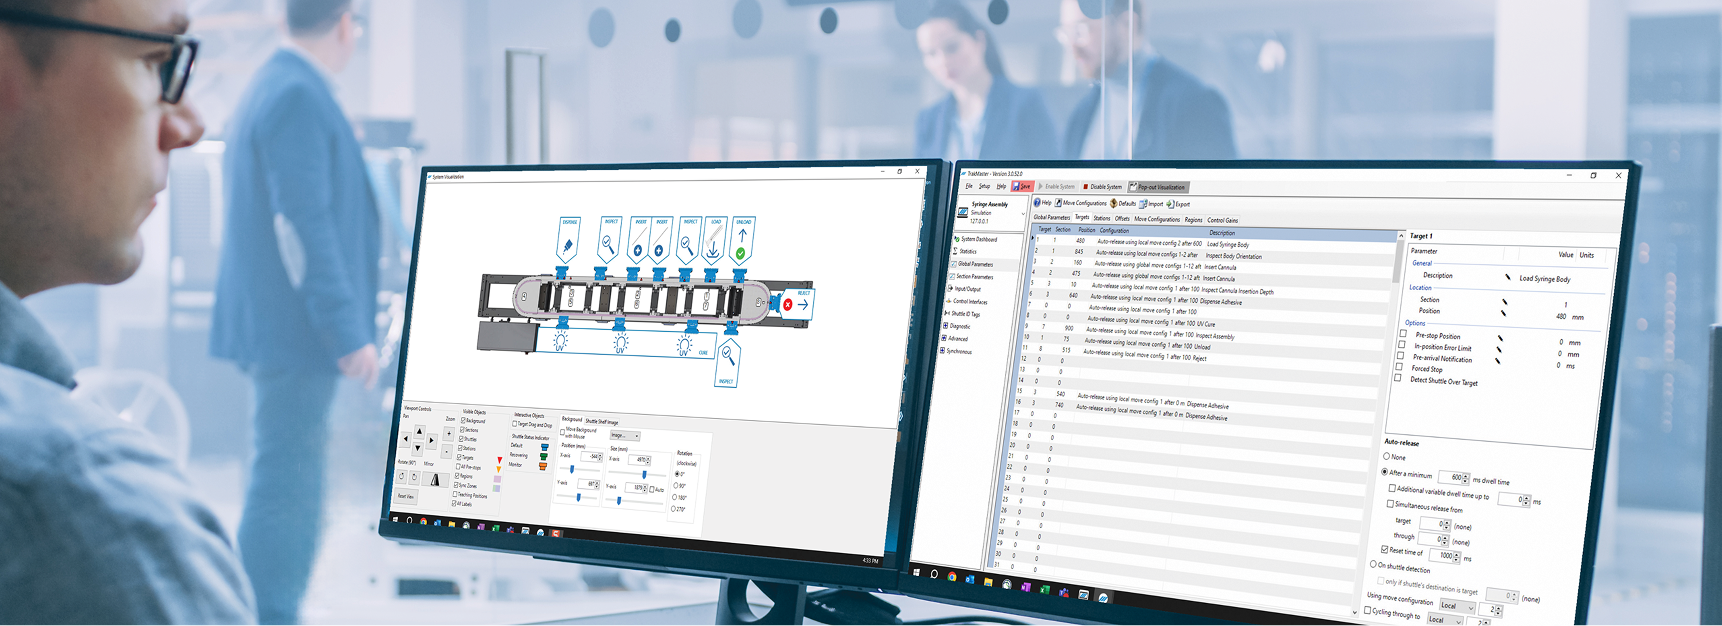The width and height of the screenshot is (1722, 626).
Task: Click the Save icon in TrakMaster toolbar
Action: [x=1021, y=186]
